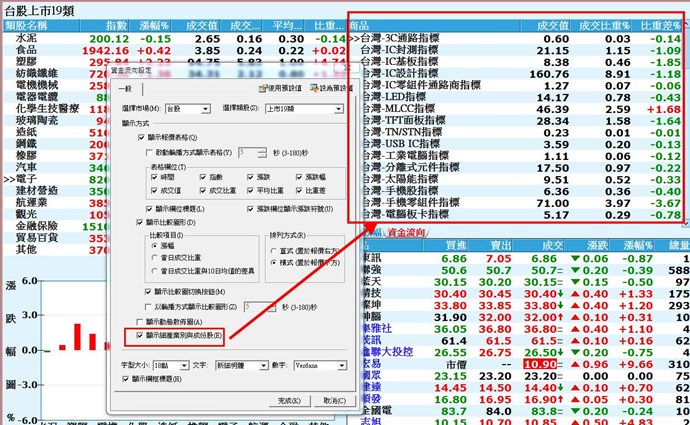Viewport: 690px width, 425px height.
Task: Sort by the 類股名稱 column header
Action: click(x=41, y=26)
